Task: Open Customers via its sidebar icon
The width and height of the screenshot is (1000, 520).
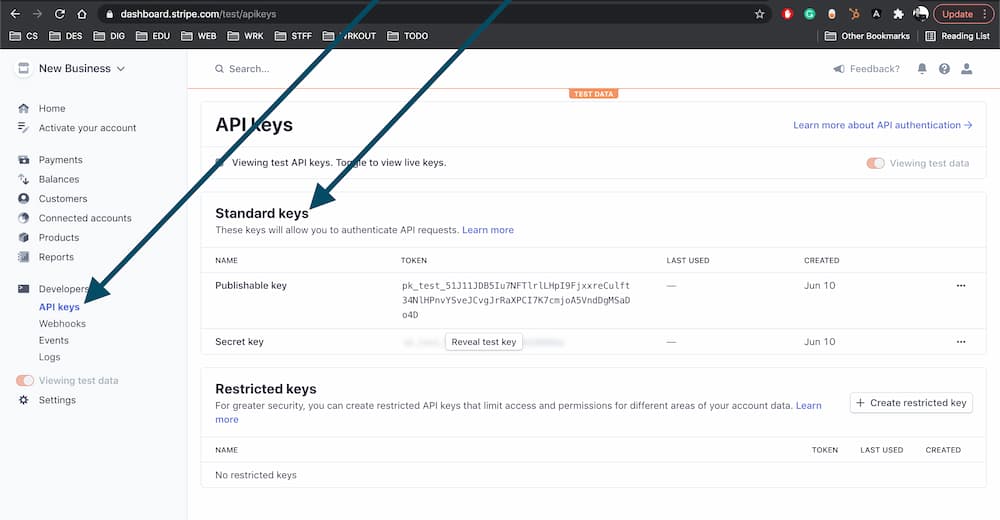Action: pos(24,199)
